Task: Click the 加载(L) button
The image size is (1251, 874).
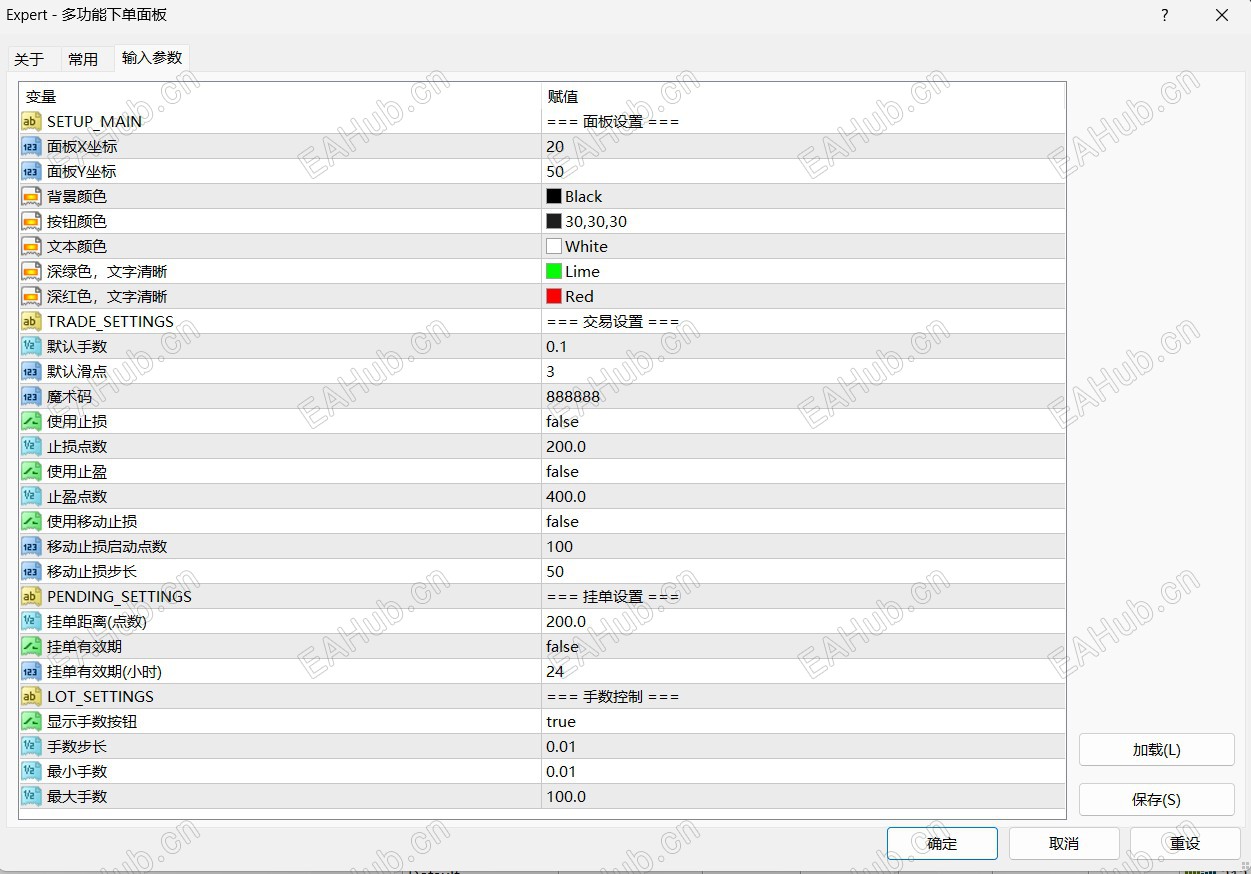Action: point(1156,750)
